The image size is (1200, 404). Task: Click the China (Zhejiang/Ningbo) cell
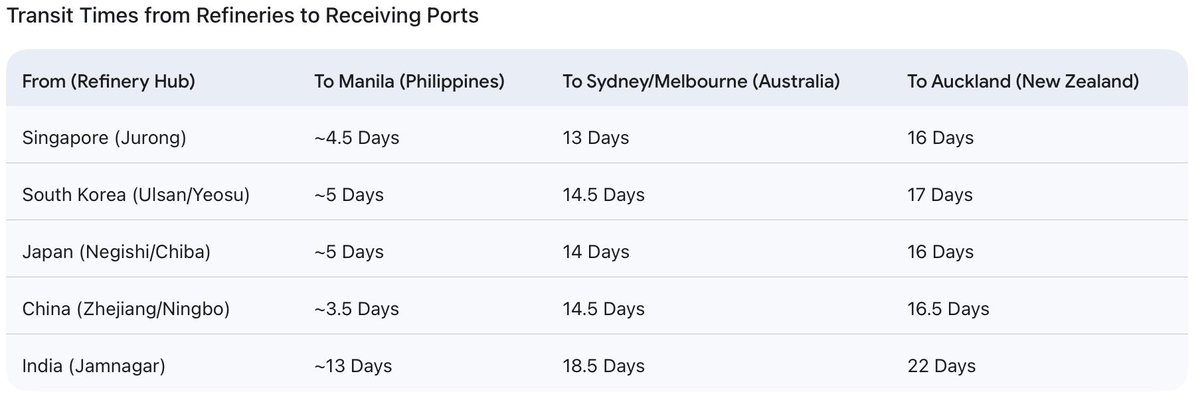126,309
